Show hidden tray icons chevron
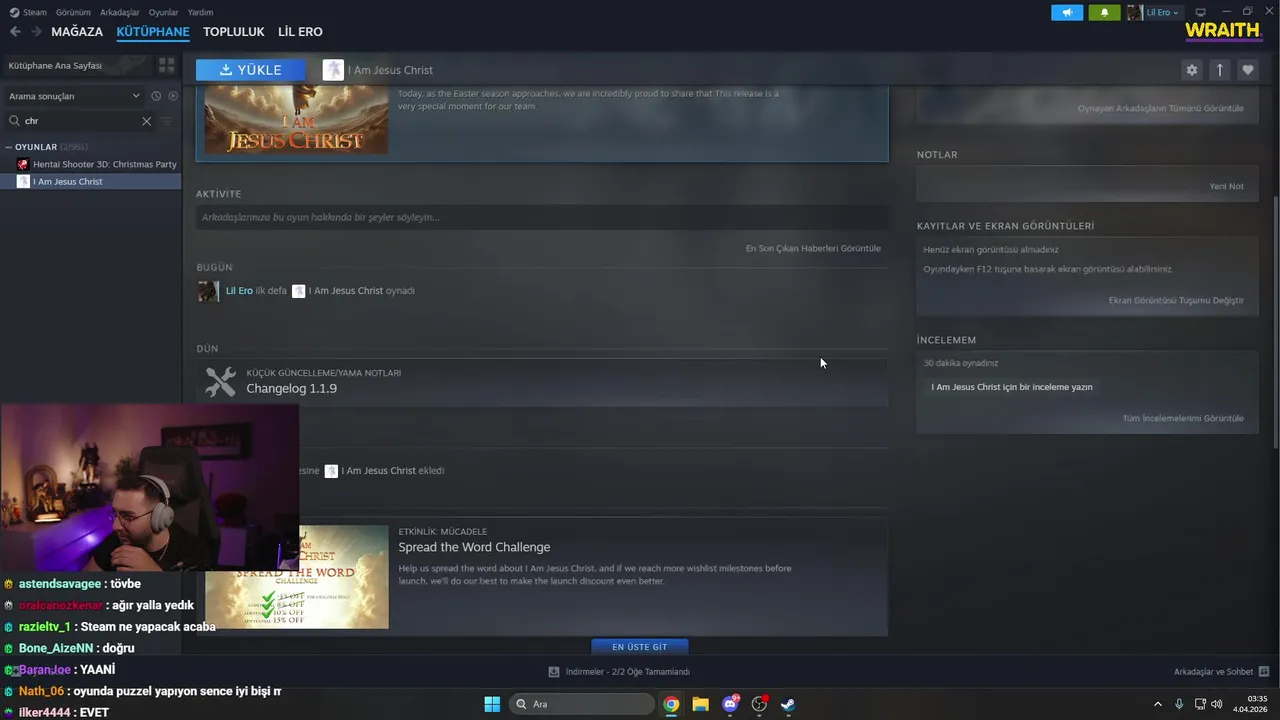The height and width of the screenshot is (720, 1280). [x=1158, y=704]
